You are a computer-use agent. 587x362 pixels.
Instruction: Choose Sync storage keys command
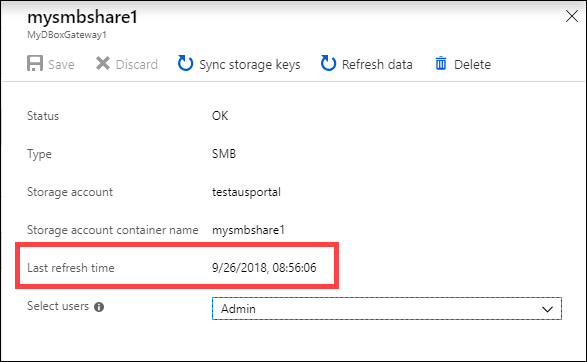pyautogui.click(x=250, y=65)
